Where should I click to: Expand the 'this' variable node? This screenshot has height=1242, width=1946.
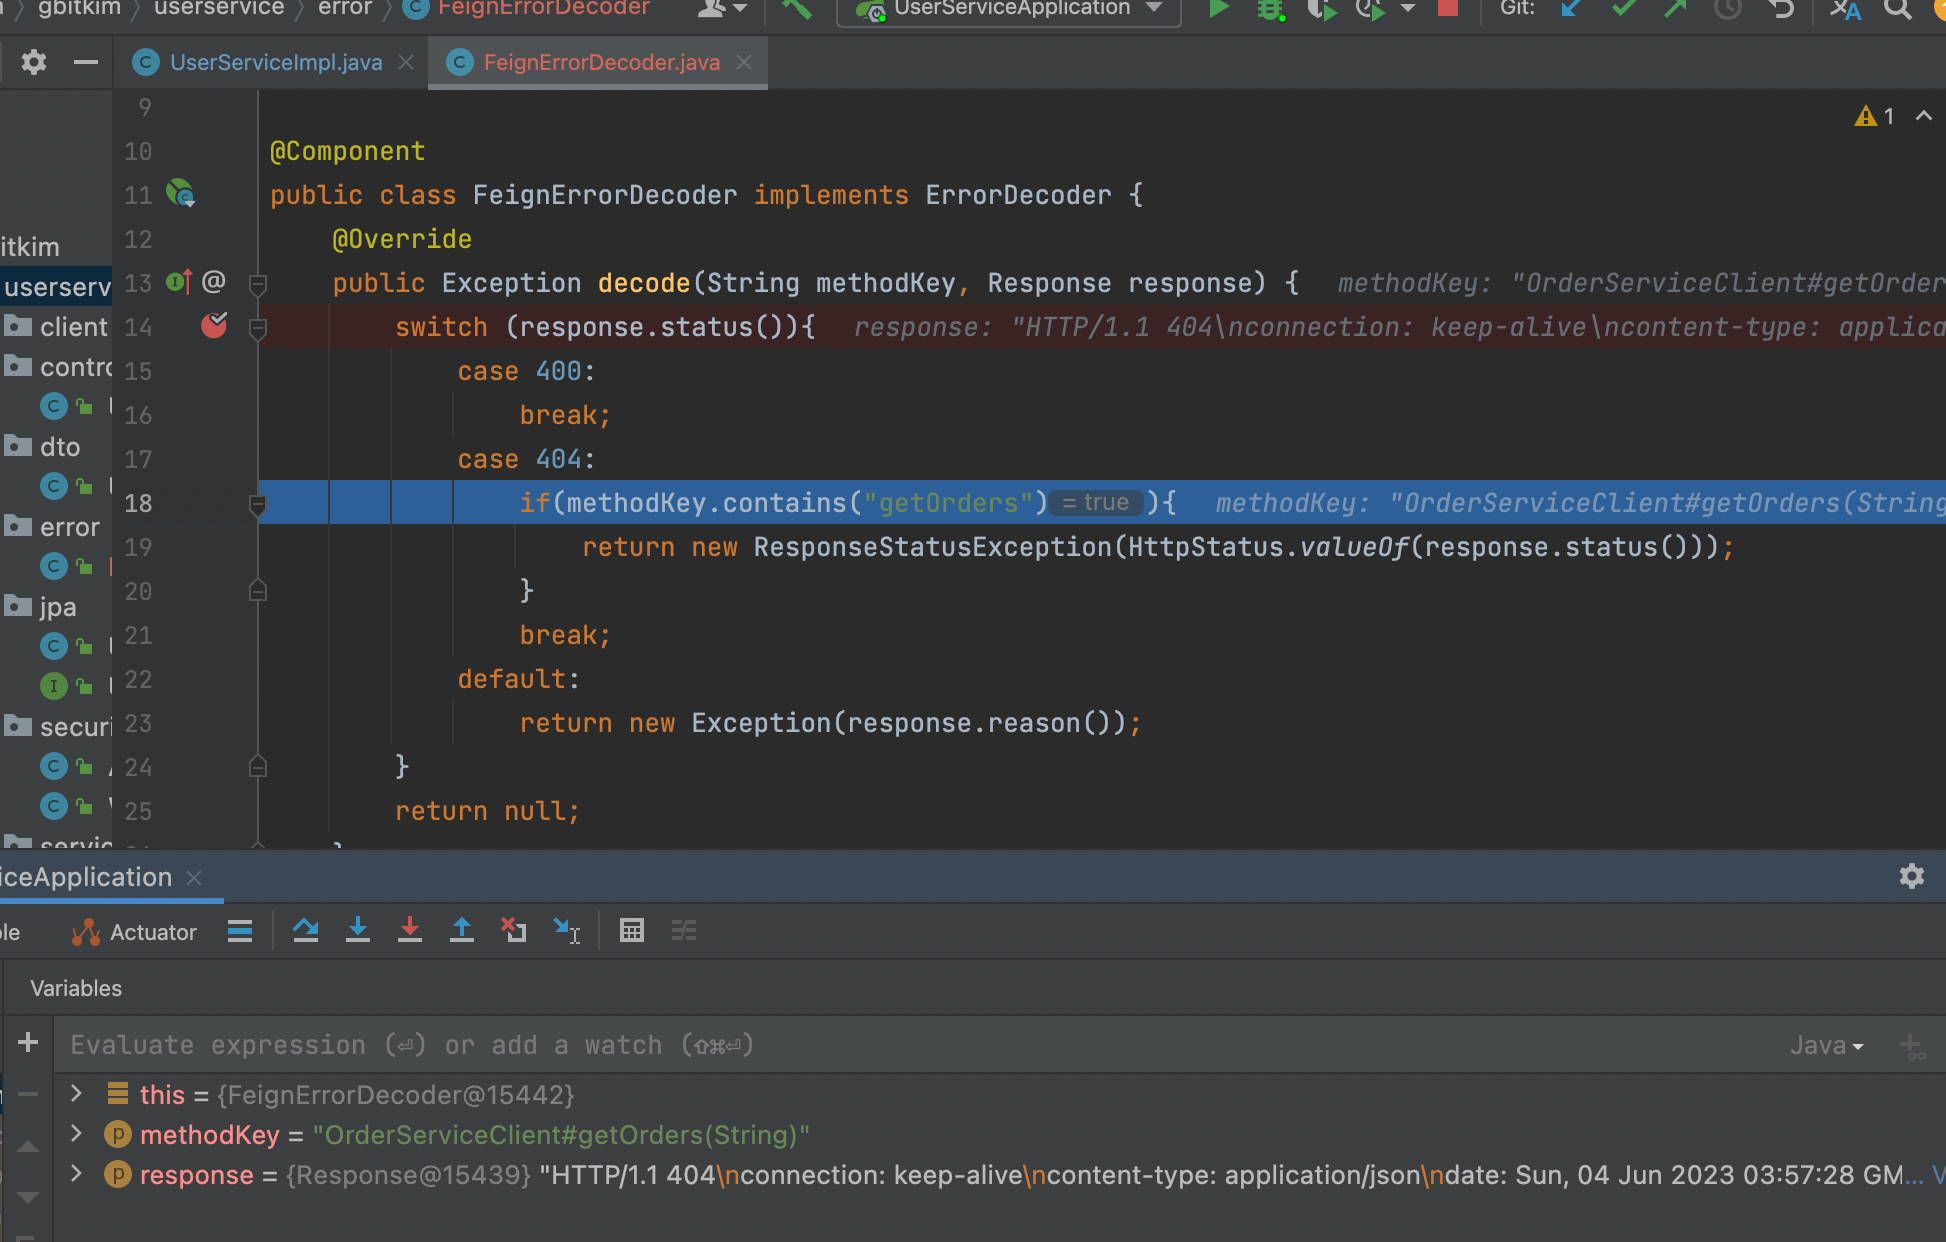76,1094
